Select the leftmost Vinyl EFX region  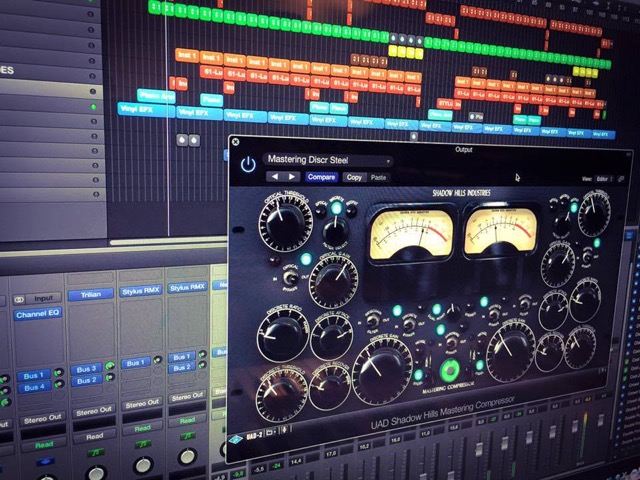coord(146,109)
